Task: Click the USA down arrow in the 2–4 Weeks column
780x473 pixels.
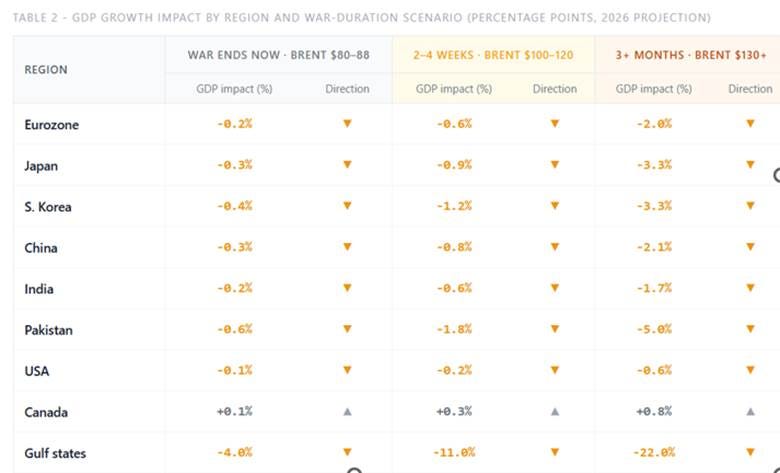Action: pos(555,370)
